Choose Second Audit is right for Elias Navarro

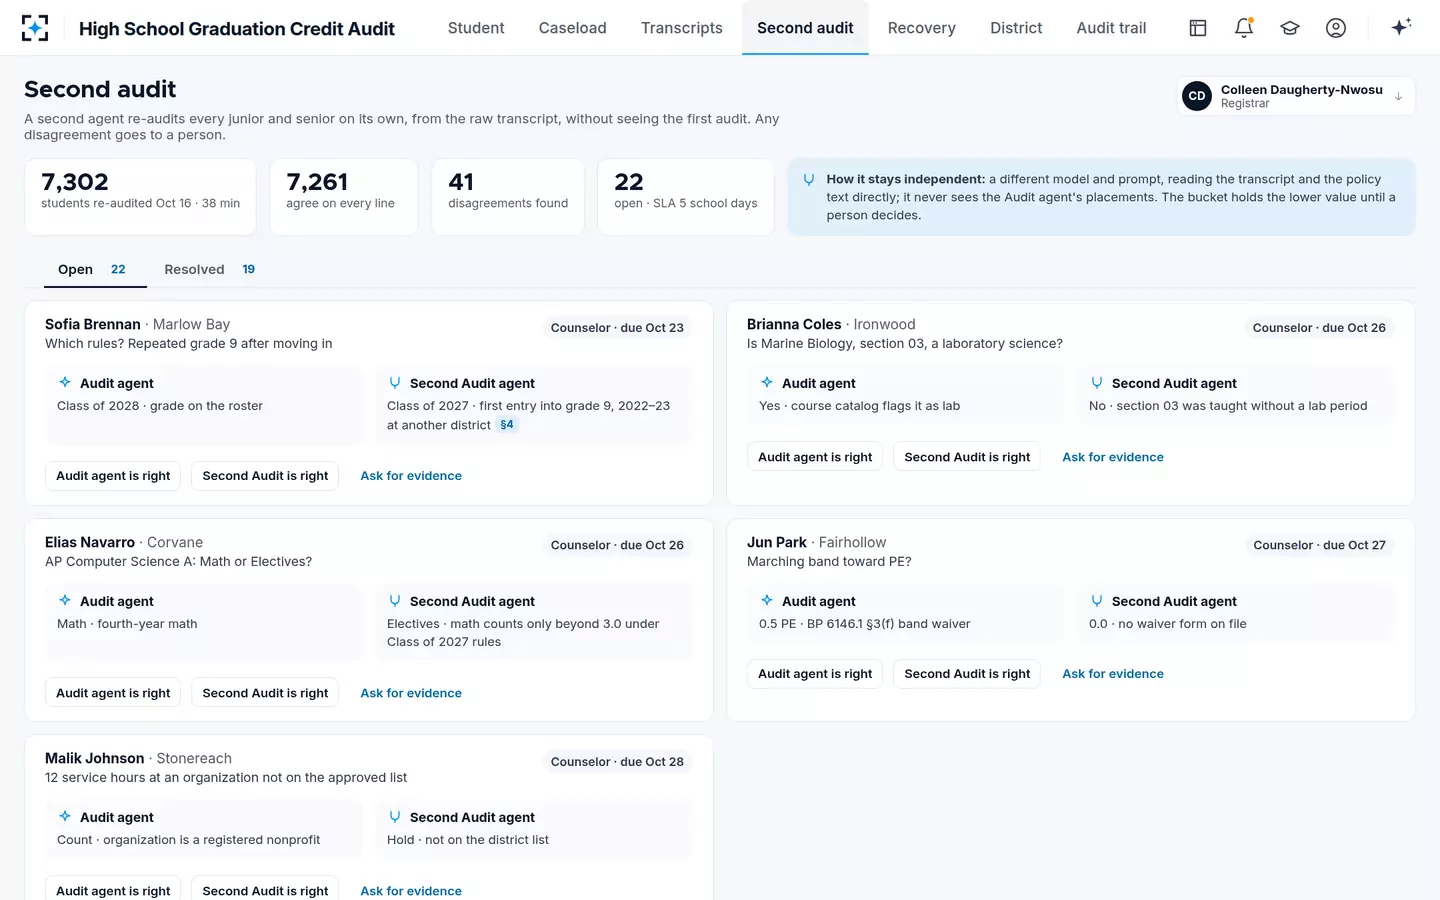coord(265,693)
